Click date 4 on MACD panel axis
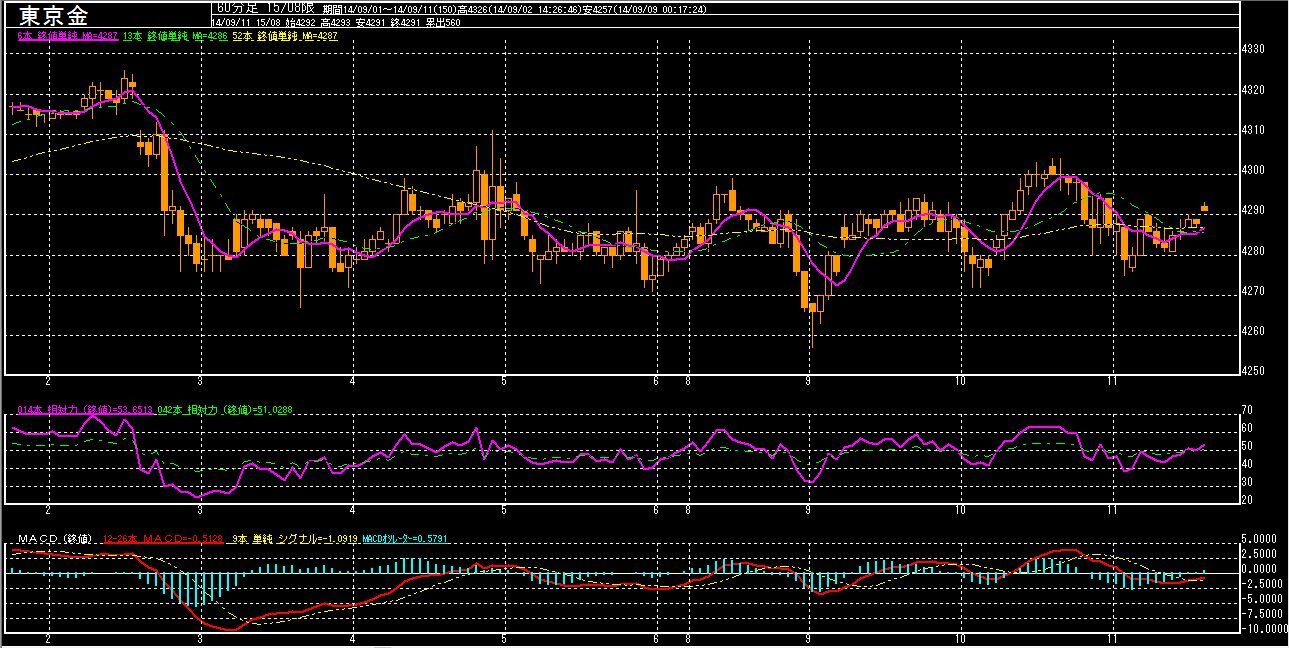 (x=353, y=637)
